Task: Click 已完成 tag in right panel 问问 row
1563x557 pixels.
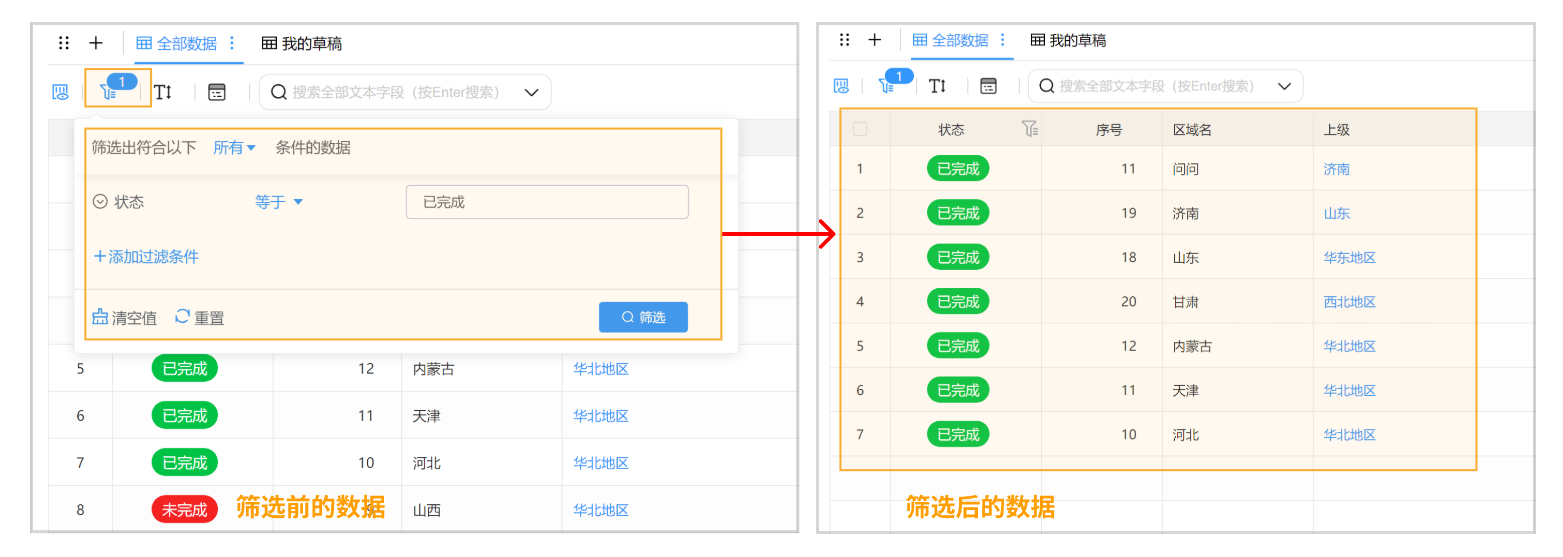Action: point(958,168)
